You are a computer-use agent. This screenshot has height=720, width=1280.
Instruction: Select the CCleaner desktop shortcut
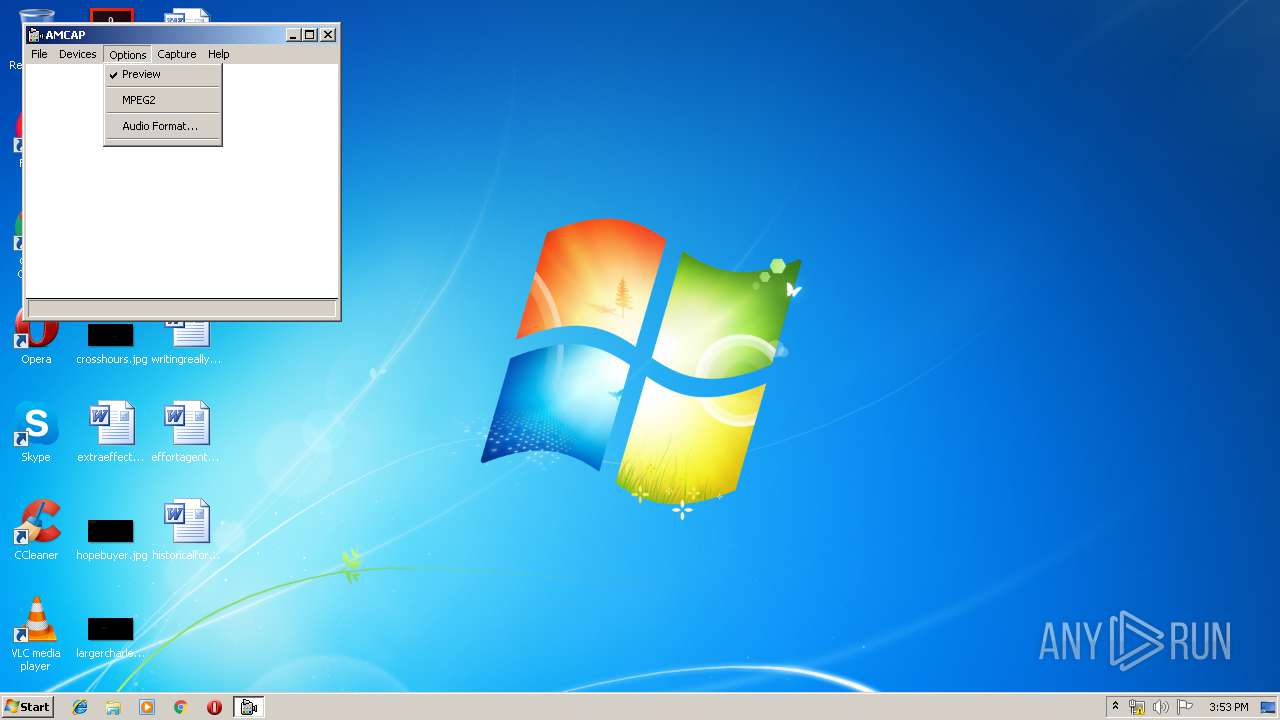36,531
